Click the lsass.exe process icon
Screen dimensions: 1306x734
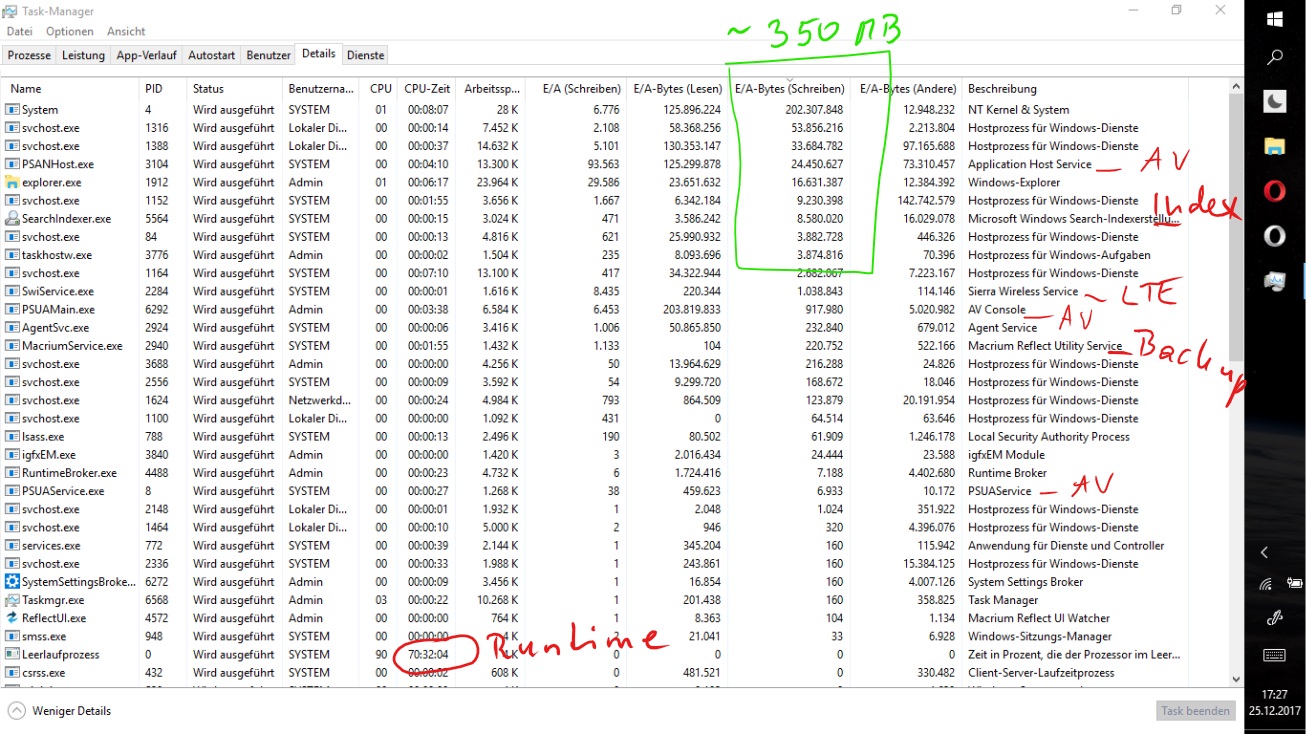(x=12, y=437)
